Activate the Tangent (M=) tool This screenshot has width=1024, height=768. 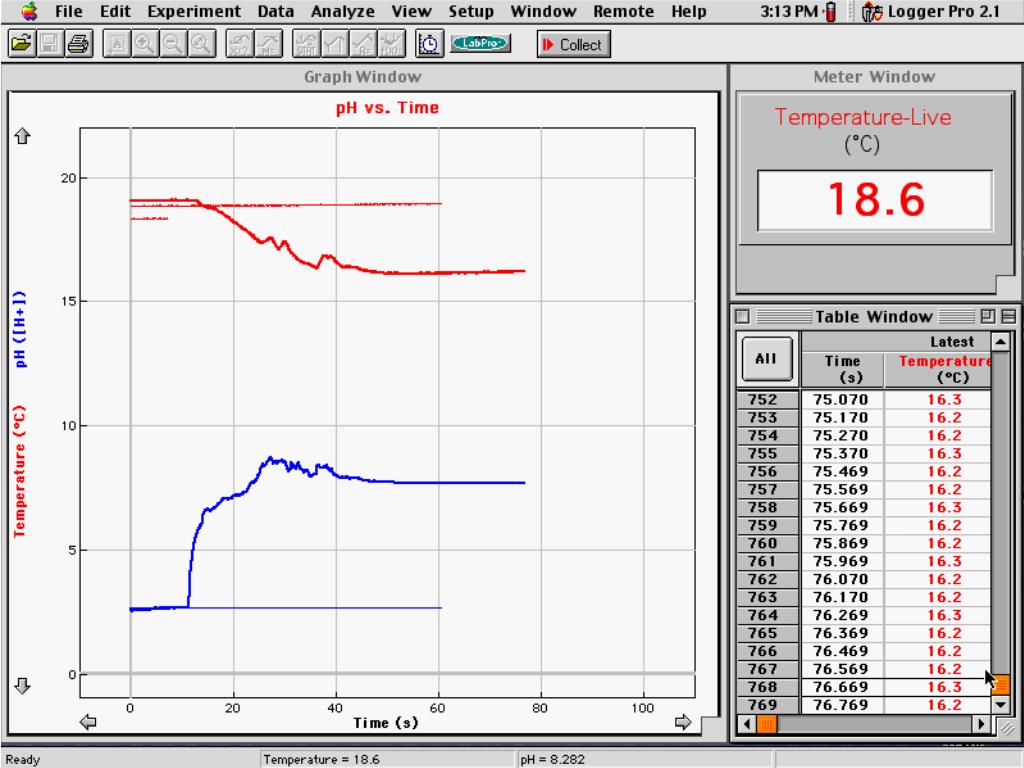coord(268,44)
